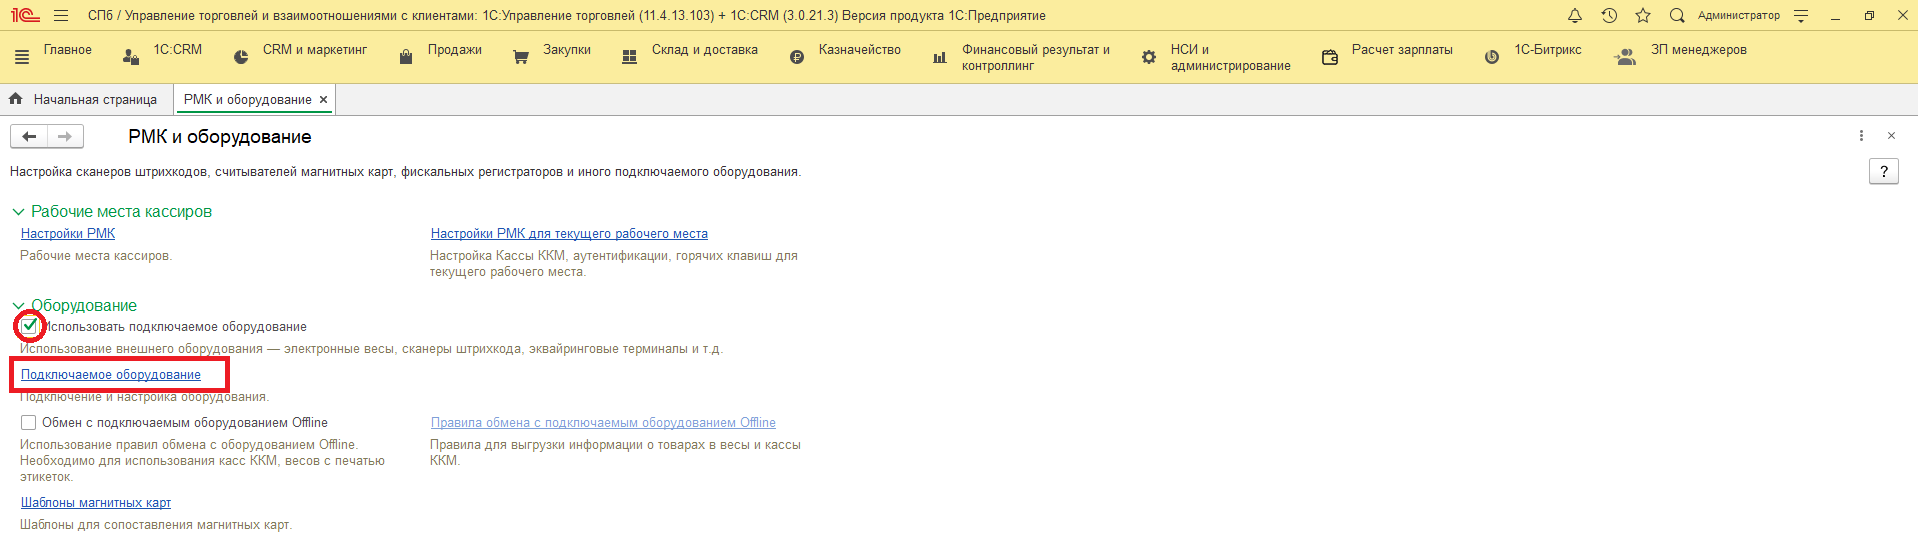Collapse the Оборудование section
The width and height of the screenshot is (1918, 547).
pos(18,306)
